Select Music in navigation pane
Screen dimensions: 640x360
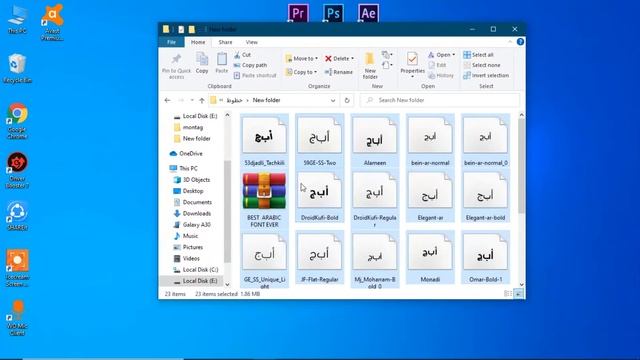tap(186, 236)
